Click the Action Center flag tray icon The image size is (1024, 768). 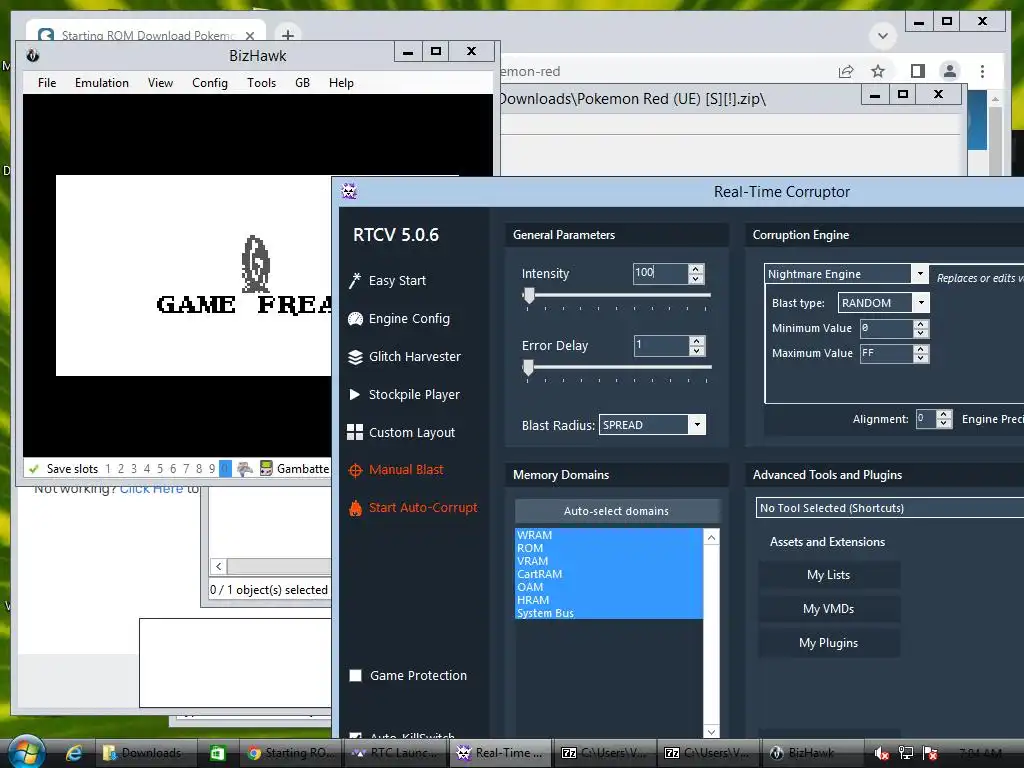[931, 753]
